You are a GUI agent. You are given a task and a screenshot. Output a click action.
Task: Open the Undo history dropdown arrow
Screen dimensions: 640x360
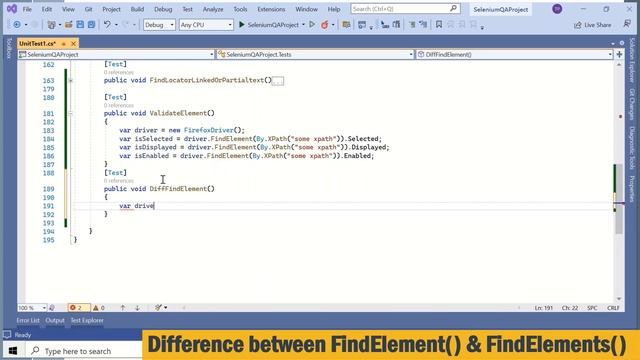coord(116,25)
